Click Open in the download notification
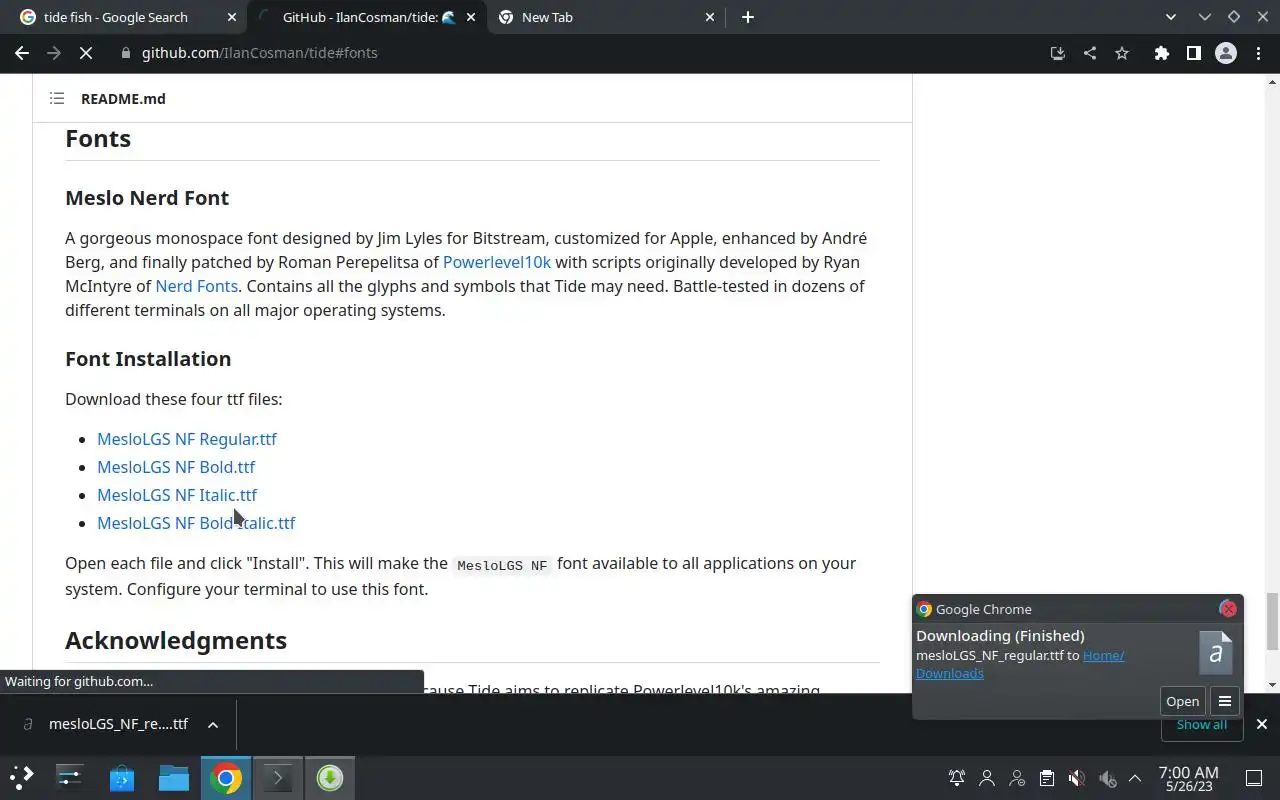 (x=1182, y=701)
